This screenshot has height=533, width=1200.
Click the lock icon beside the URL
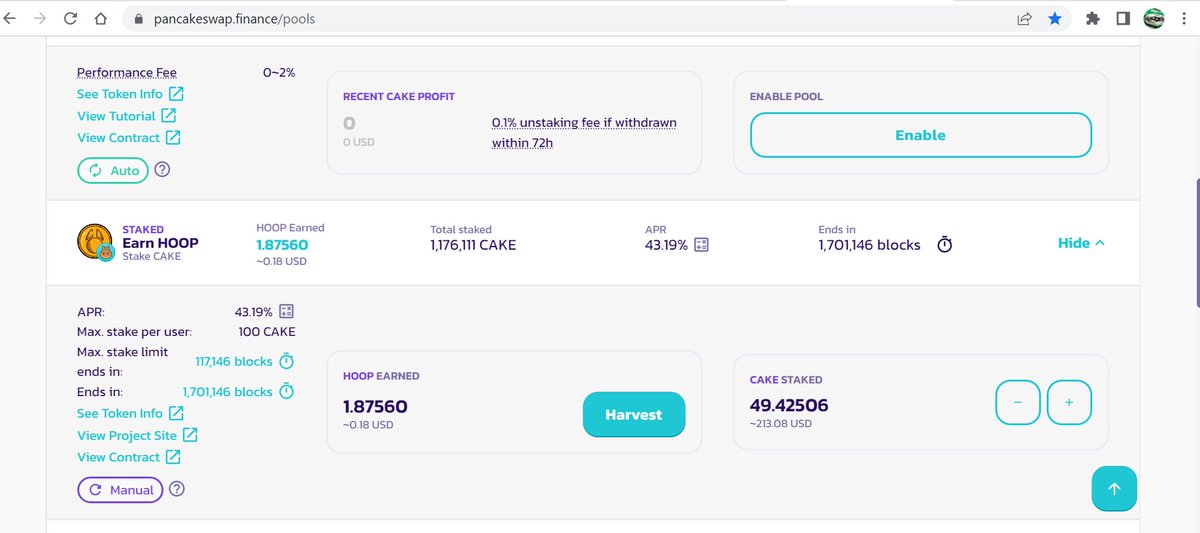point(138,19)
